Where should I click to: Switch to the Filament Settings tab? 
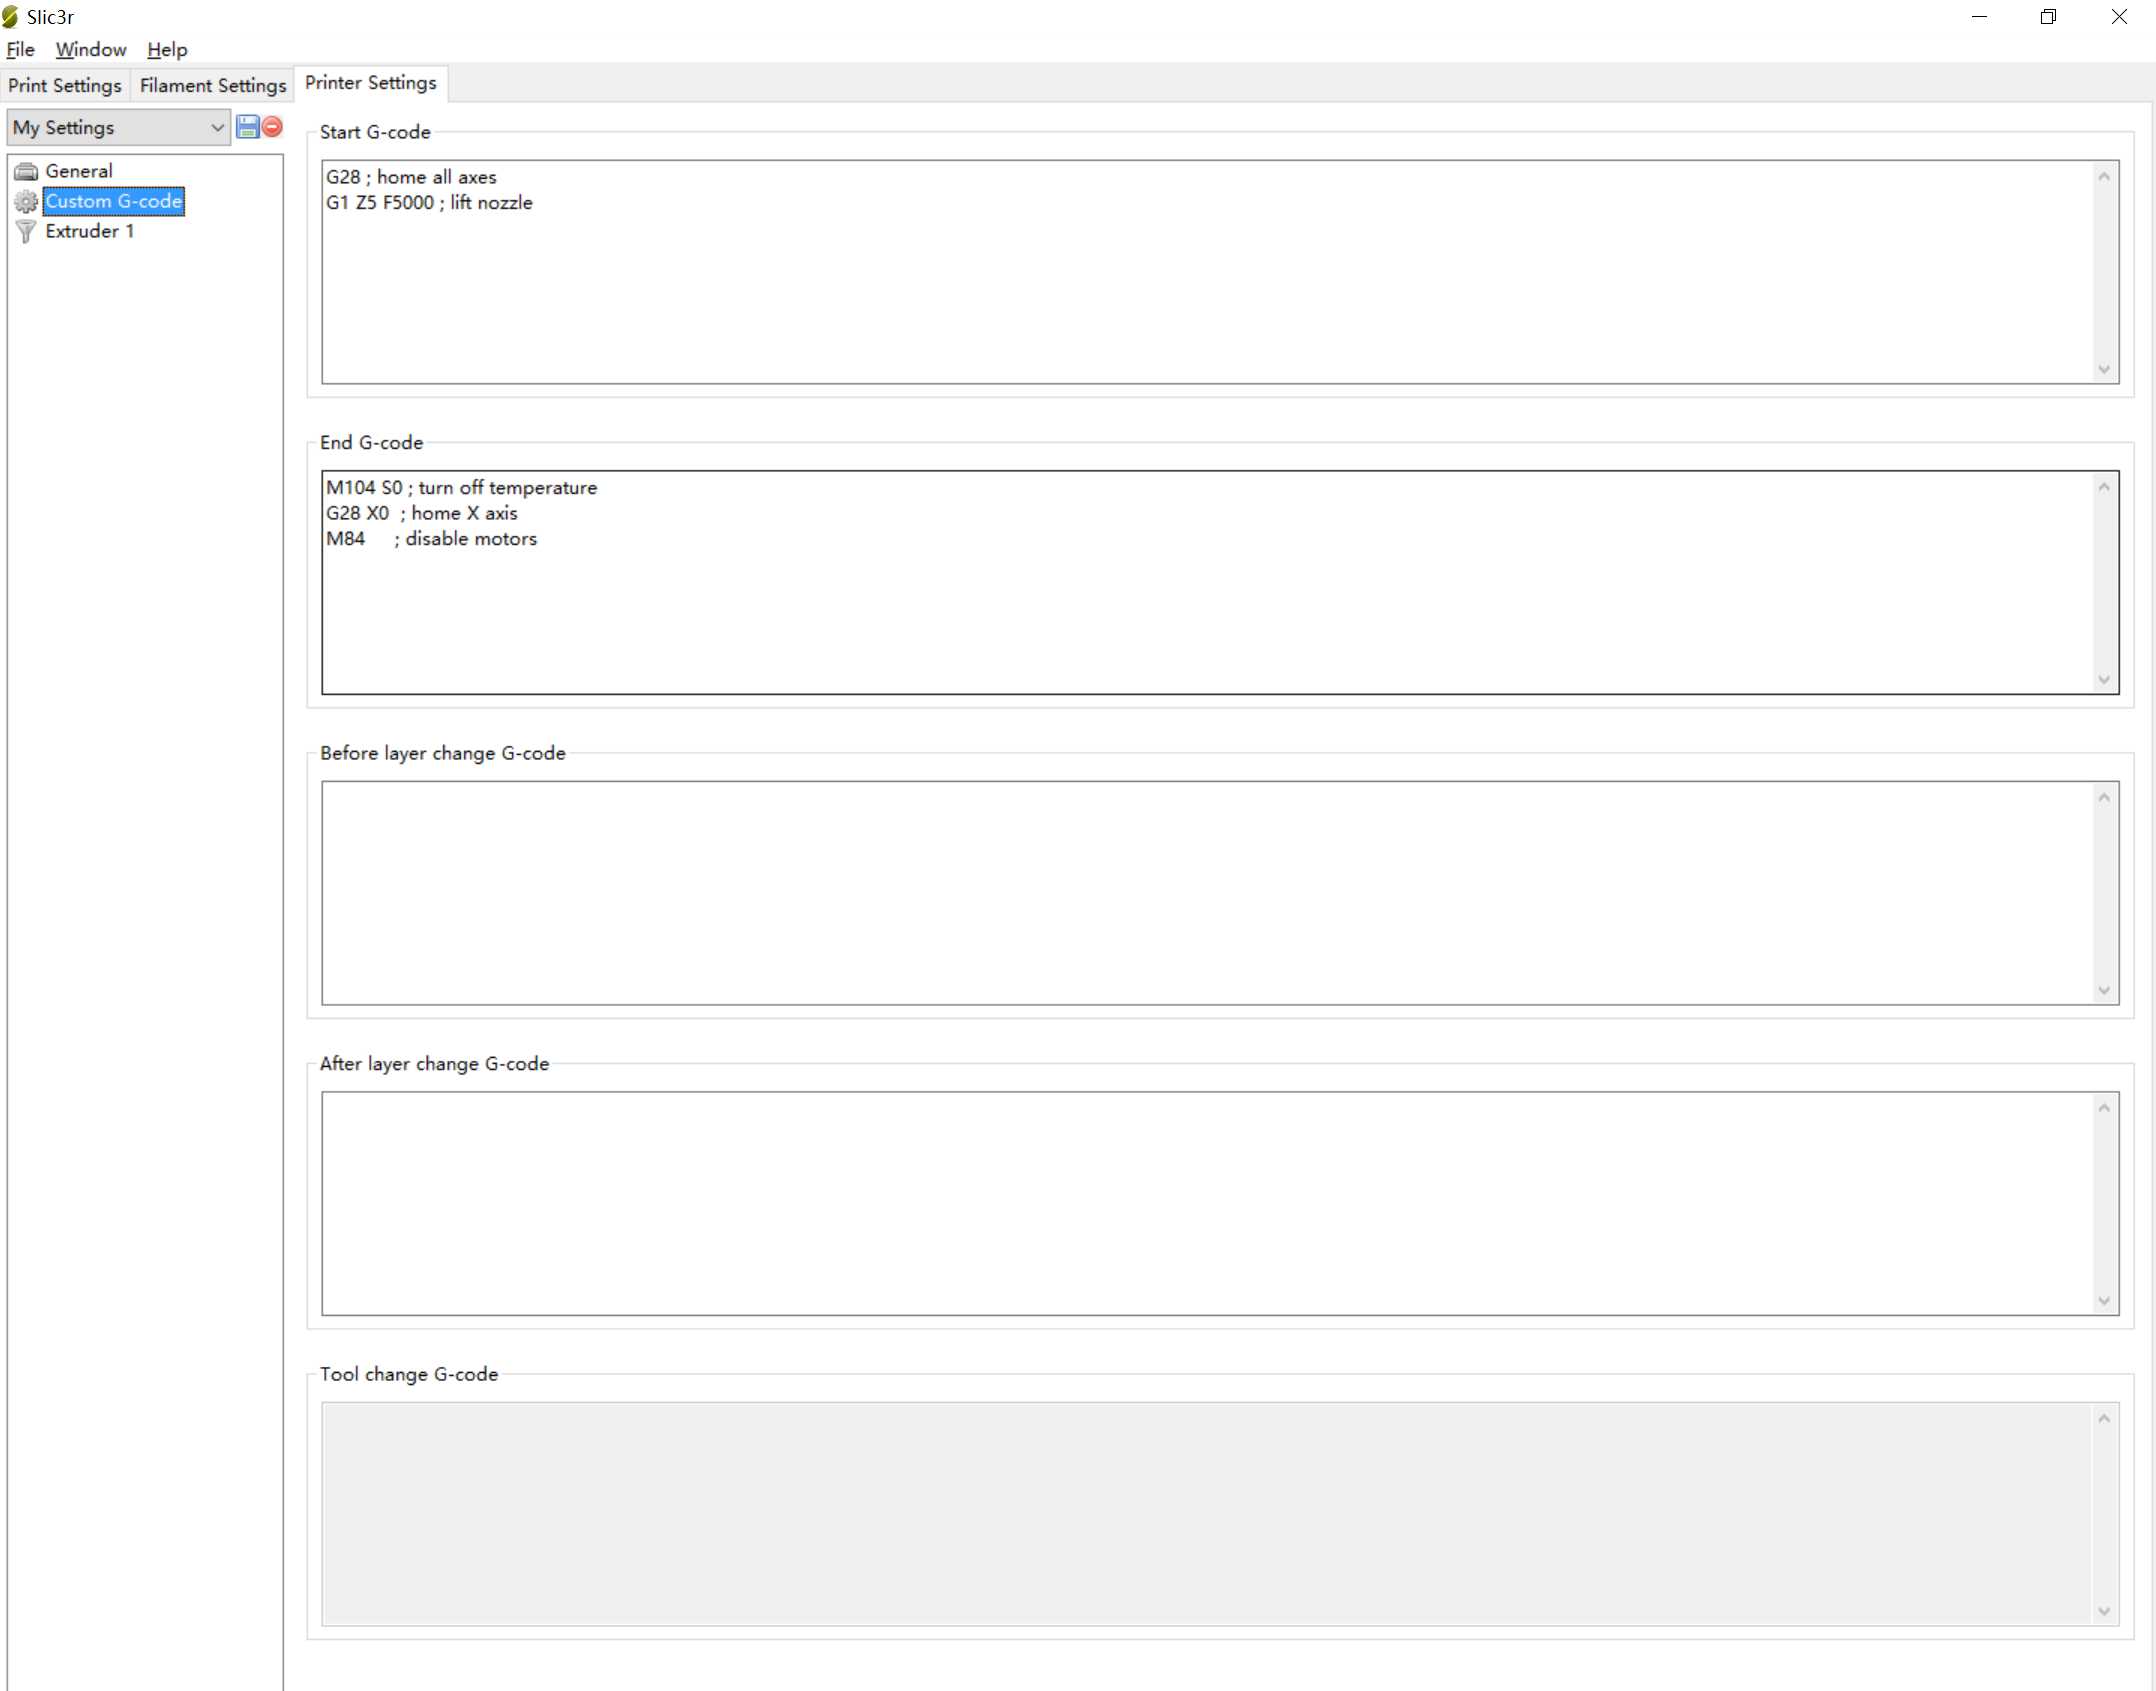(x=213, y=85)
